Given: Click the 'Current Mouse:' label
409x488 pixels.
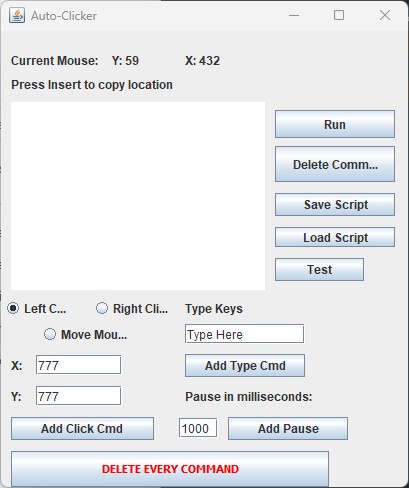Looking at the screenshot, I should tap(55, 61).
